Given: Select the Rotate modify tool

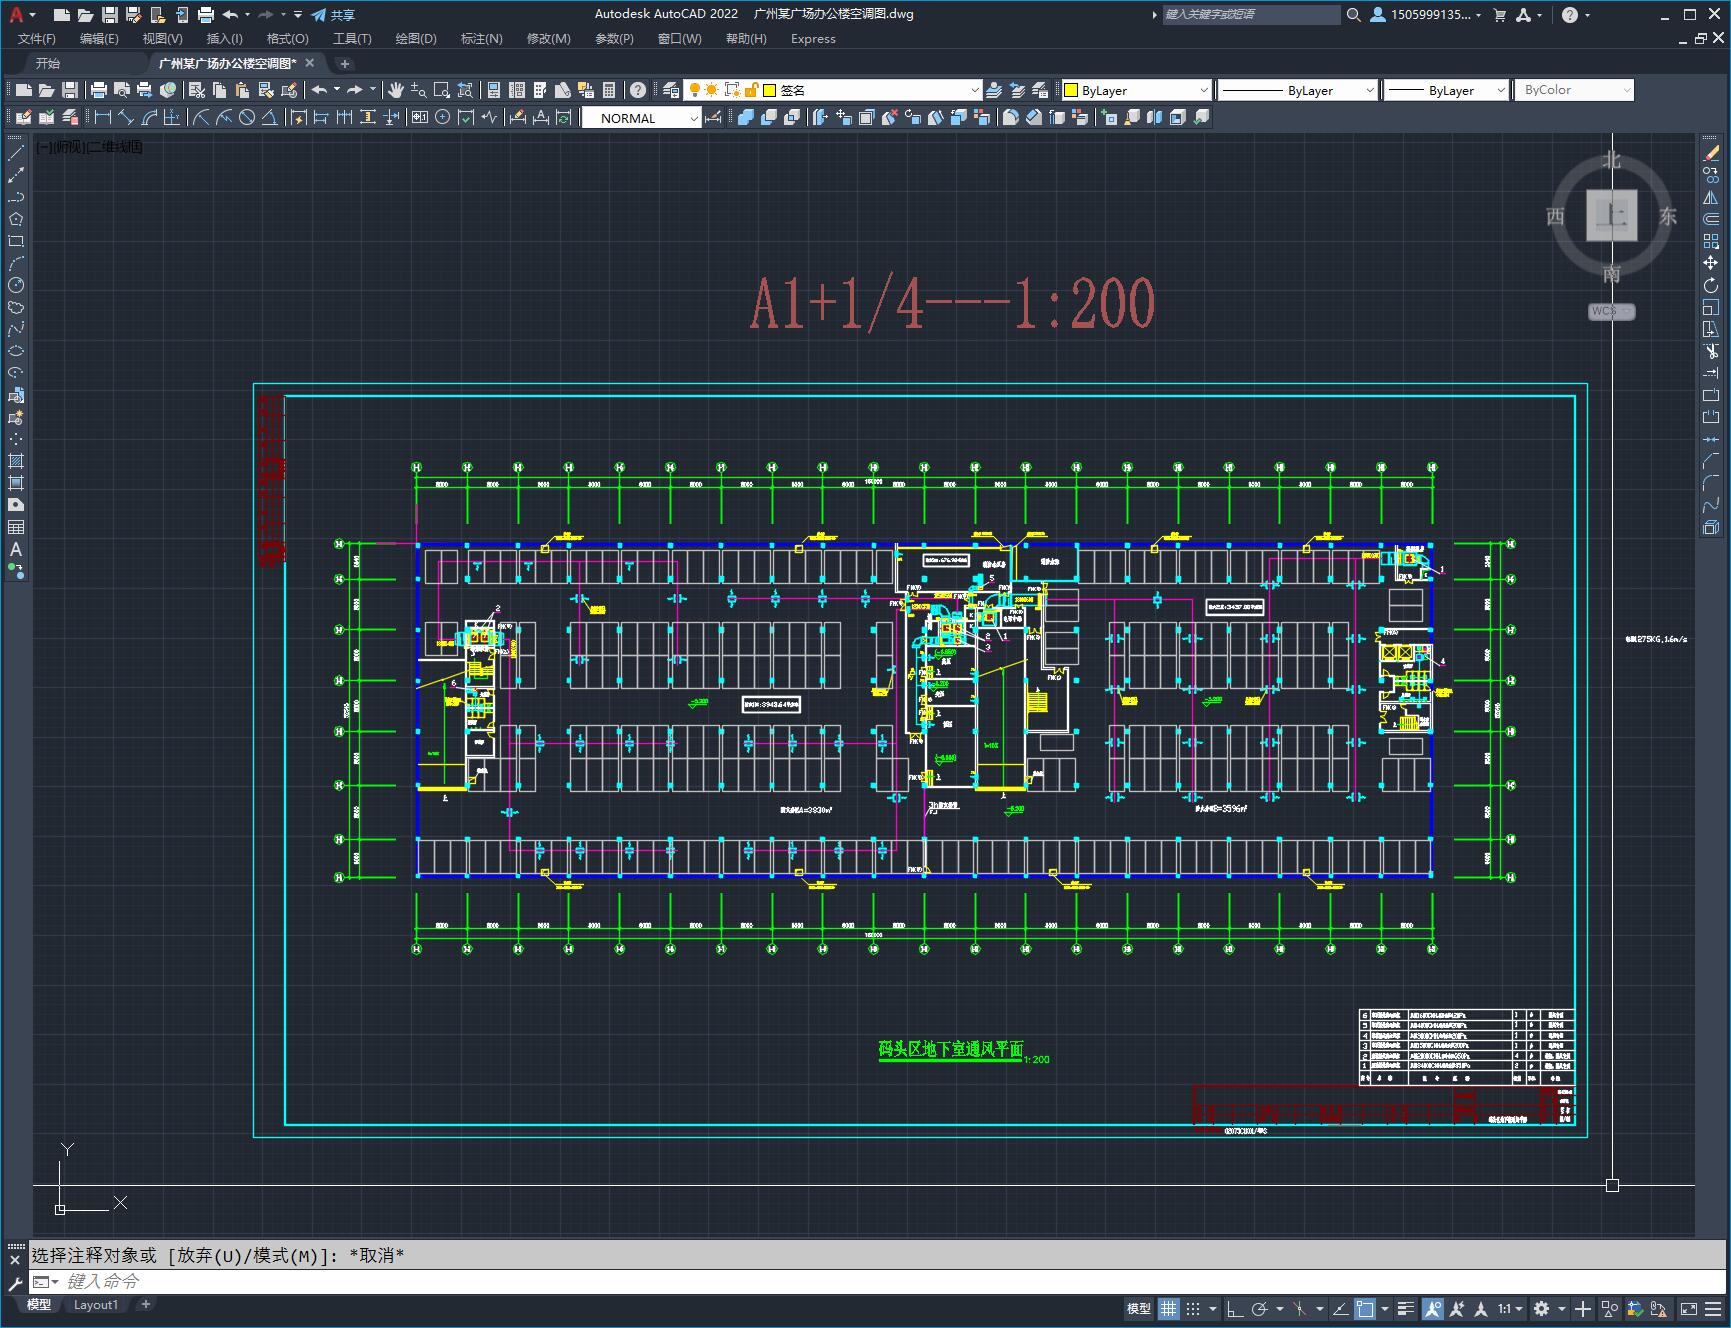Looking at the screenshot, I should 1711,285.
